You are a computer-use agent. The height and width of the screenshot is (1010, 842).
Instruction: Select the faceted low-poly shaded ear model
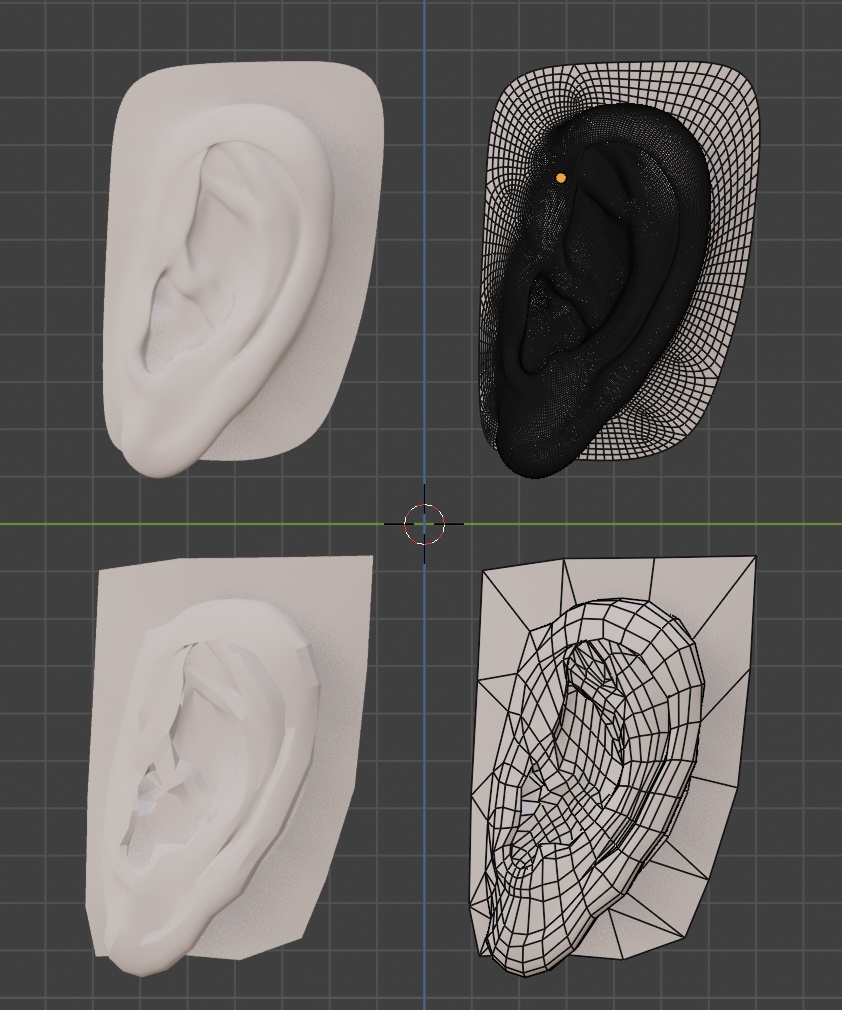[229, 767]
